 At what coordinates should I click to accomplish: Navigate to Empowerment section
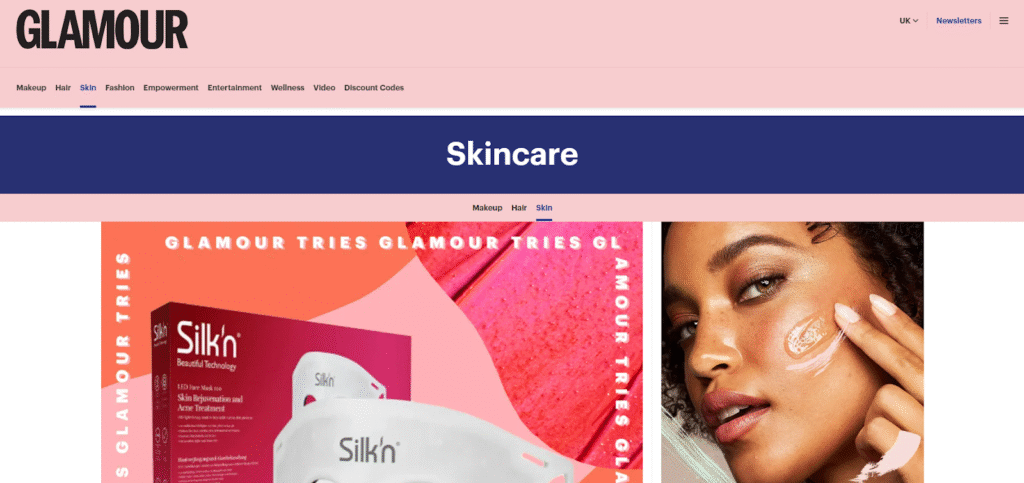[170, 87]
